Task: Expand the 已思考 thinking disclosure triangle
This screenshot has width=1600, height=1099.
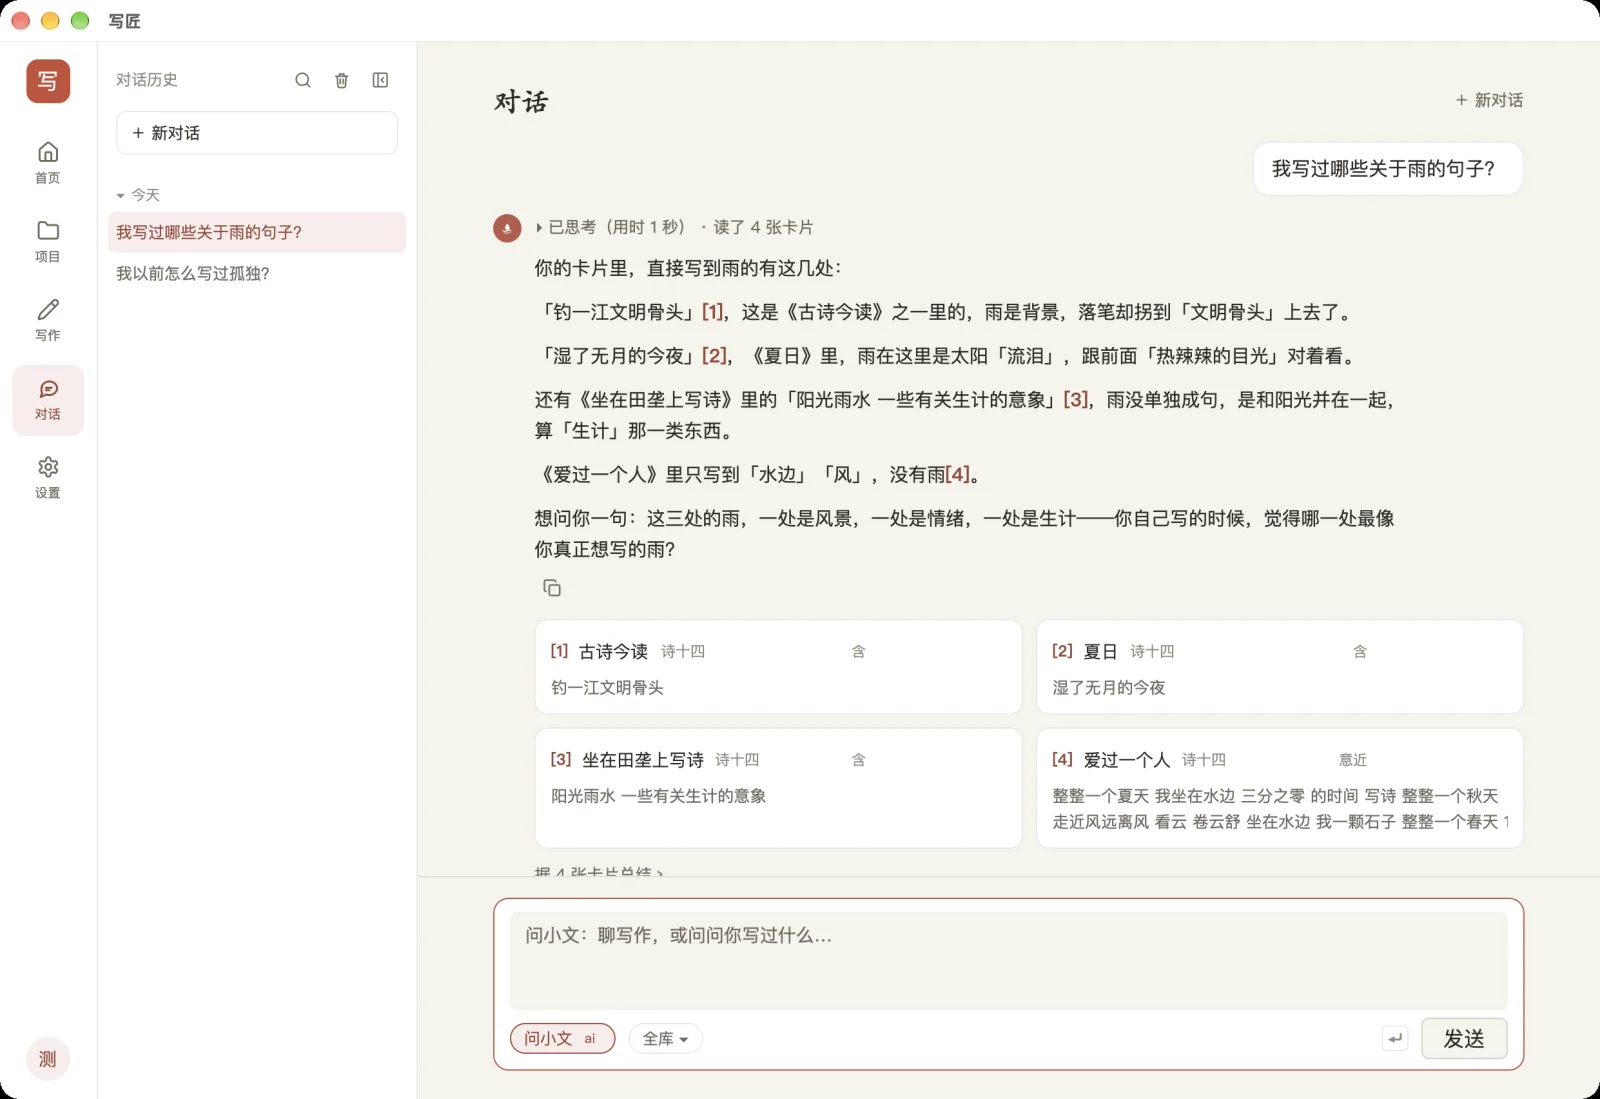Action: pos(540,228)
